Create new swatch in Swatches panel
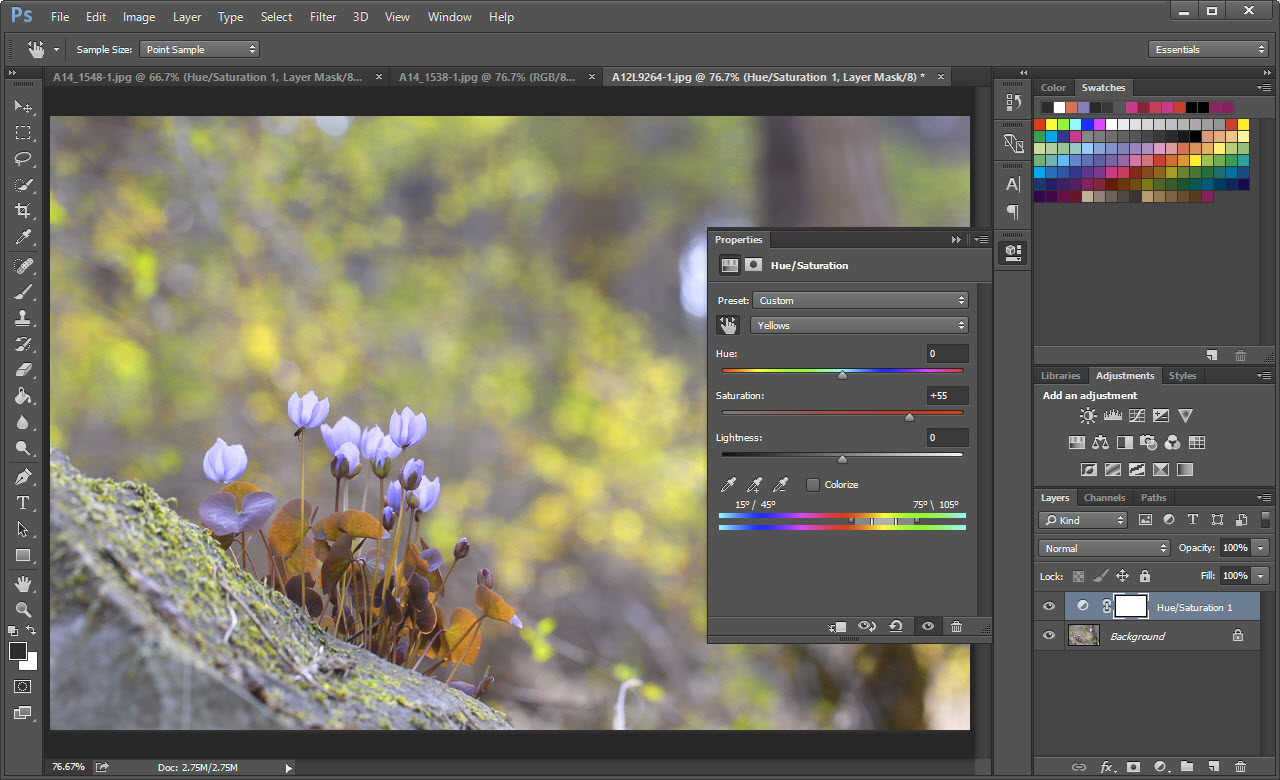Image resolution: width=1280 pixels, height=780 pixels. coord(1211,355)
